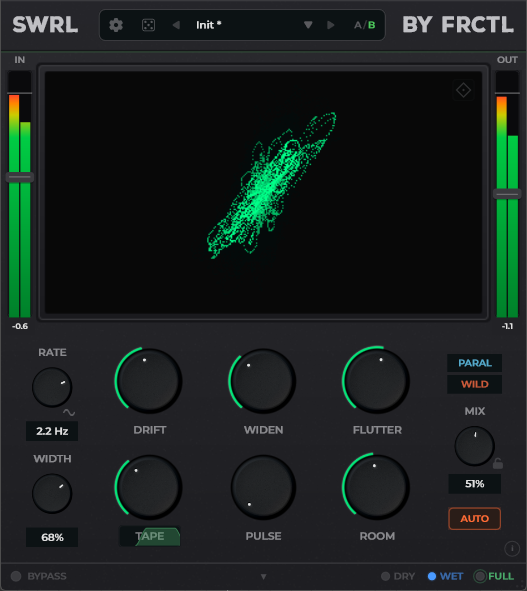Click the FLUTTER knob
This screenshot has height=591, width=527.
[x=377, y=381]
